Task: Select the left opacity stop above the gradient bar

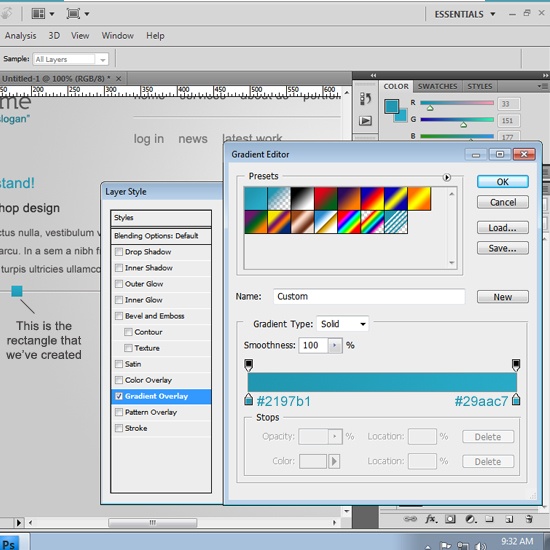Action: pyautogui.click(x=248, y=365)
